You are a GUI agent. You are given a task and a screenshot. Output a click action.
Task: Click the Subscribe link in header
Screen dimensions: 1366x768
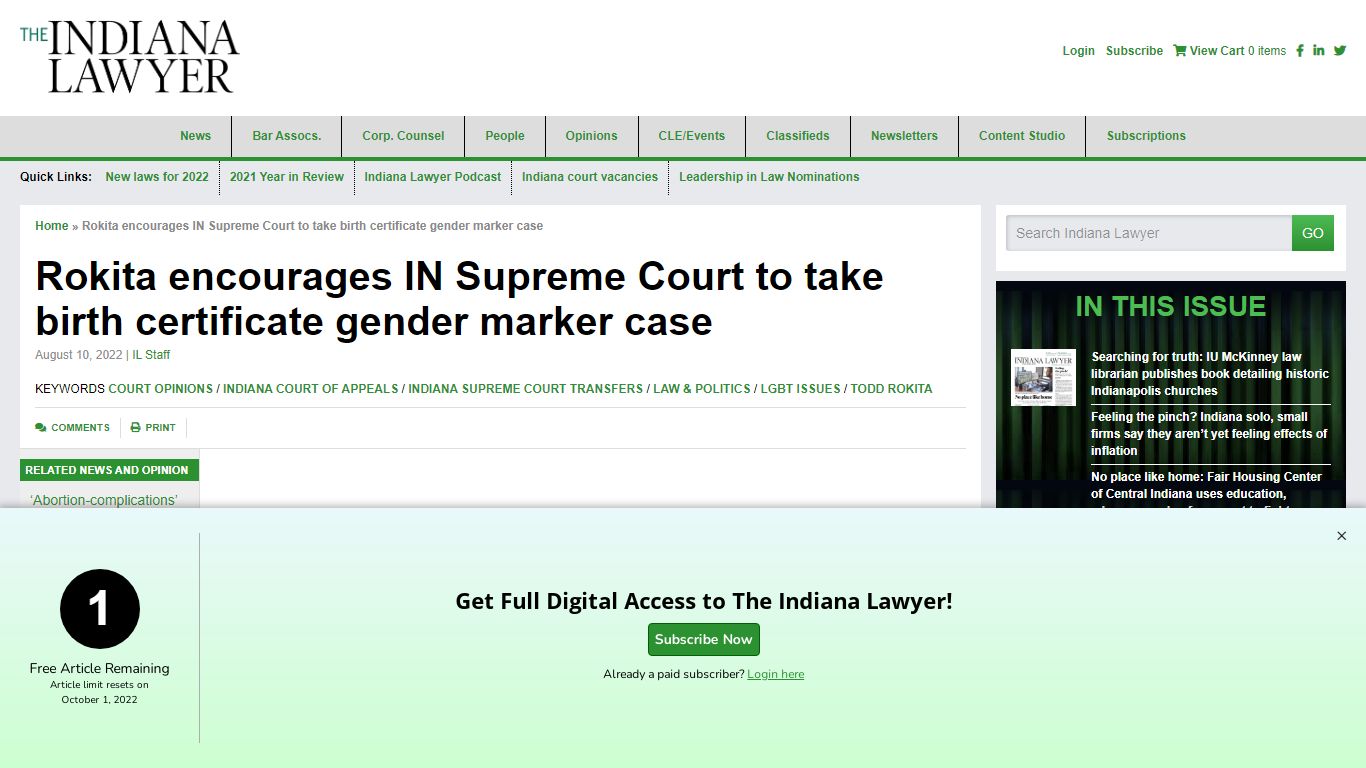pos(1134,51)
